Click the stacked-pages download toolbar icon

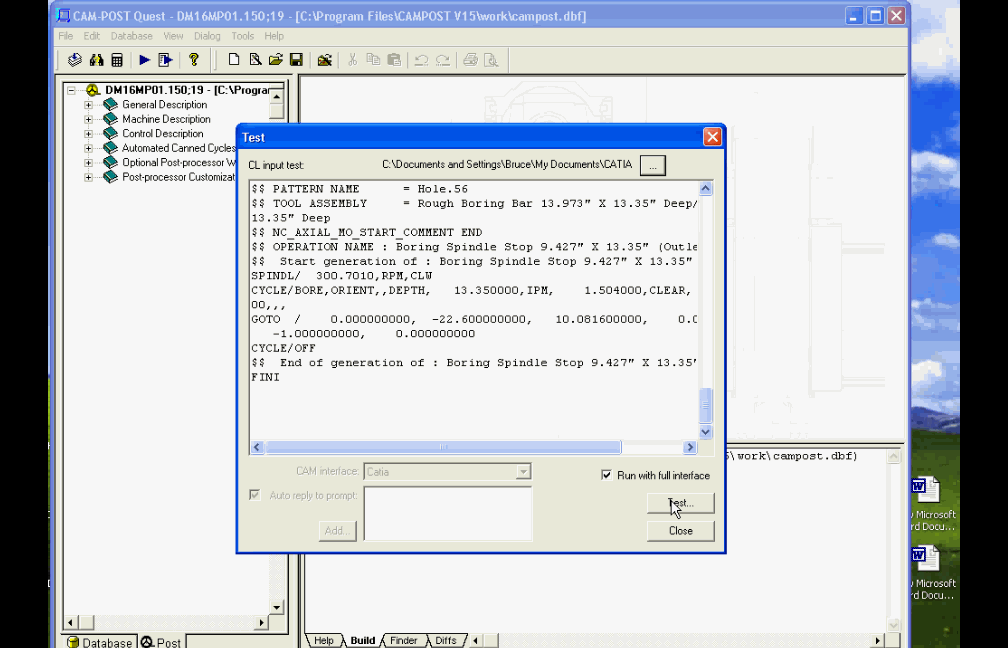coord(75,60)
